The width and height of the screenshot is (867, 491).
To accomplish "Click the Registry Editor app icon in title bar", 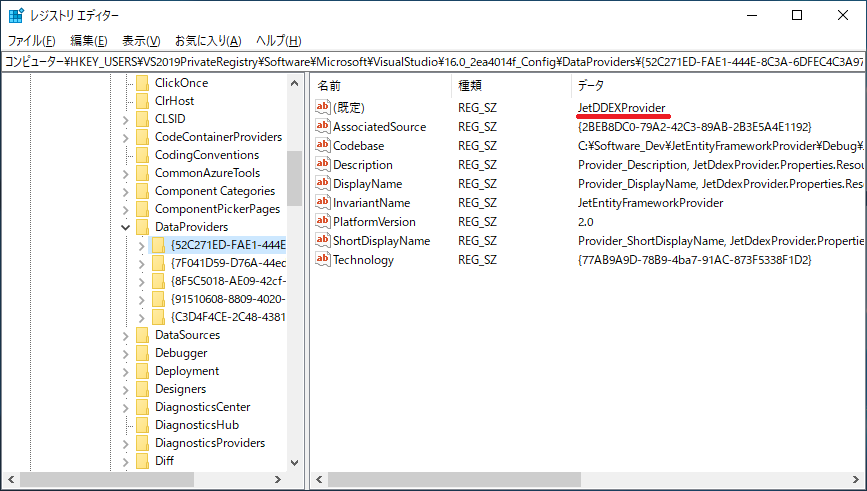I will tap(16, 15).
